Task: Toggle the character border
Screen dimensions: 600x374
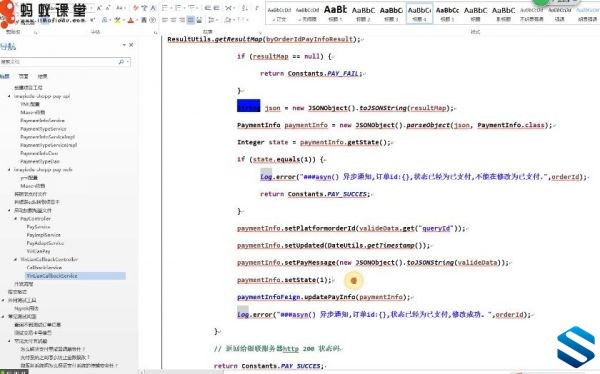Action: coord(153,8)
